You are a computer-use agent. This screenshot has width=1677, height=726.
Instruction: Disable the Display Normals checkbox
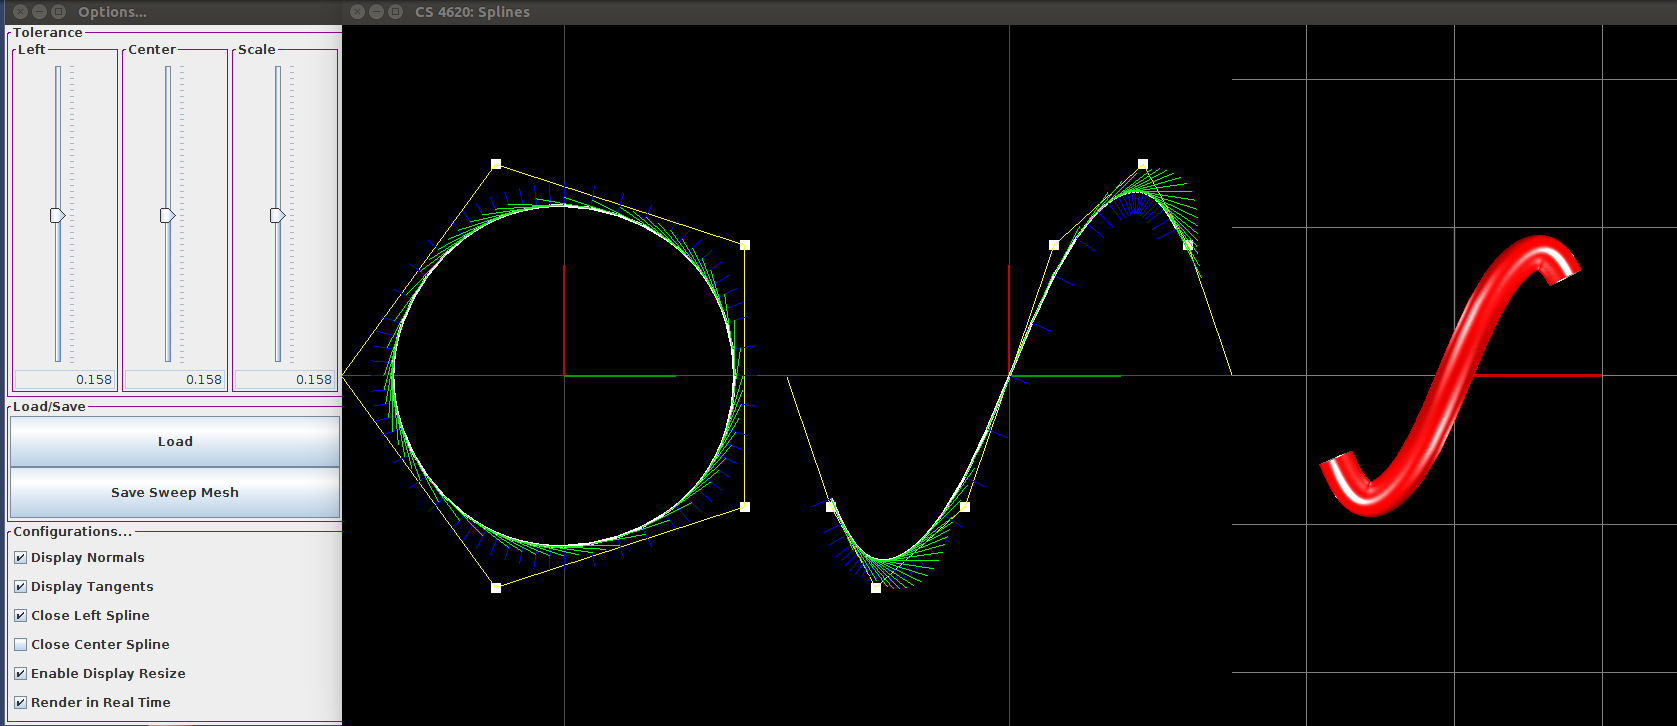coord(21,558)
